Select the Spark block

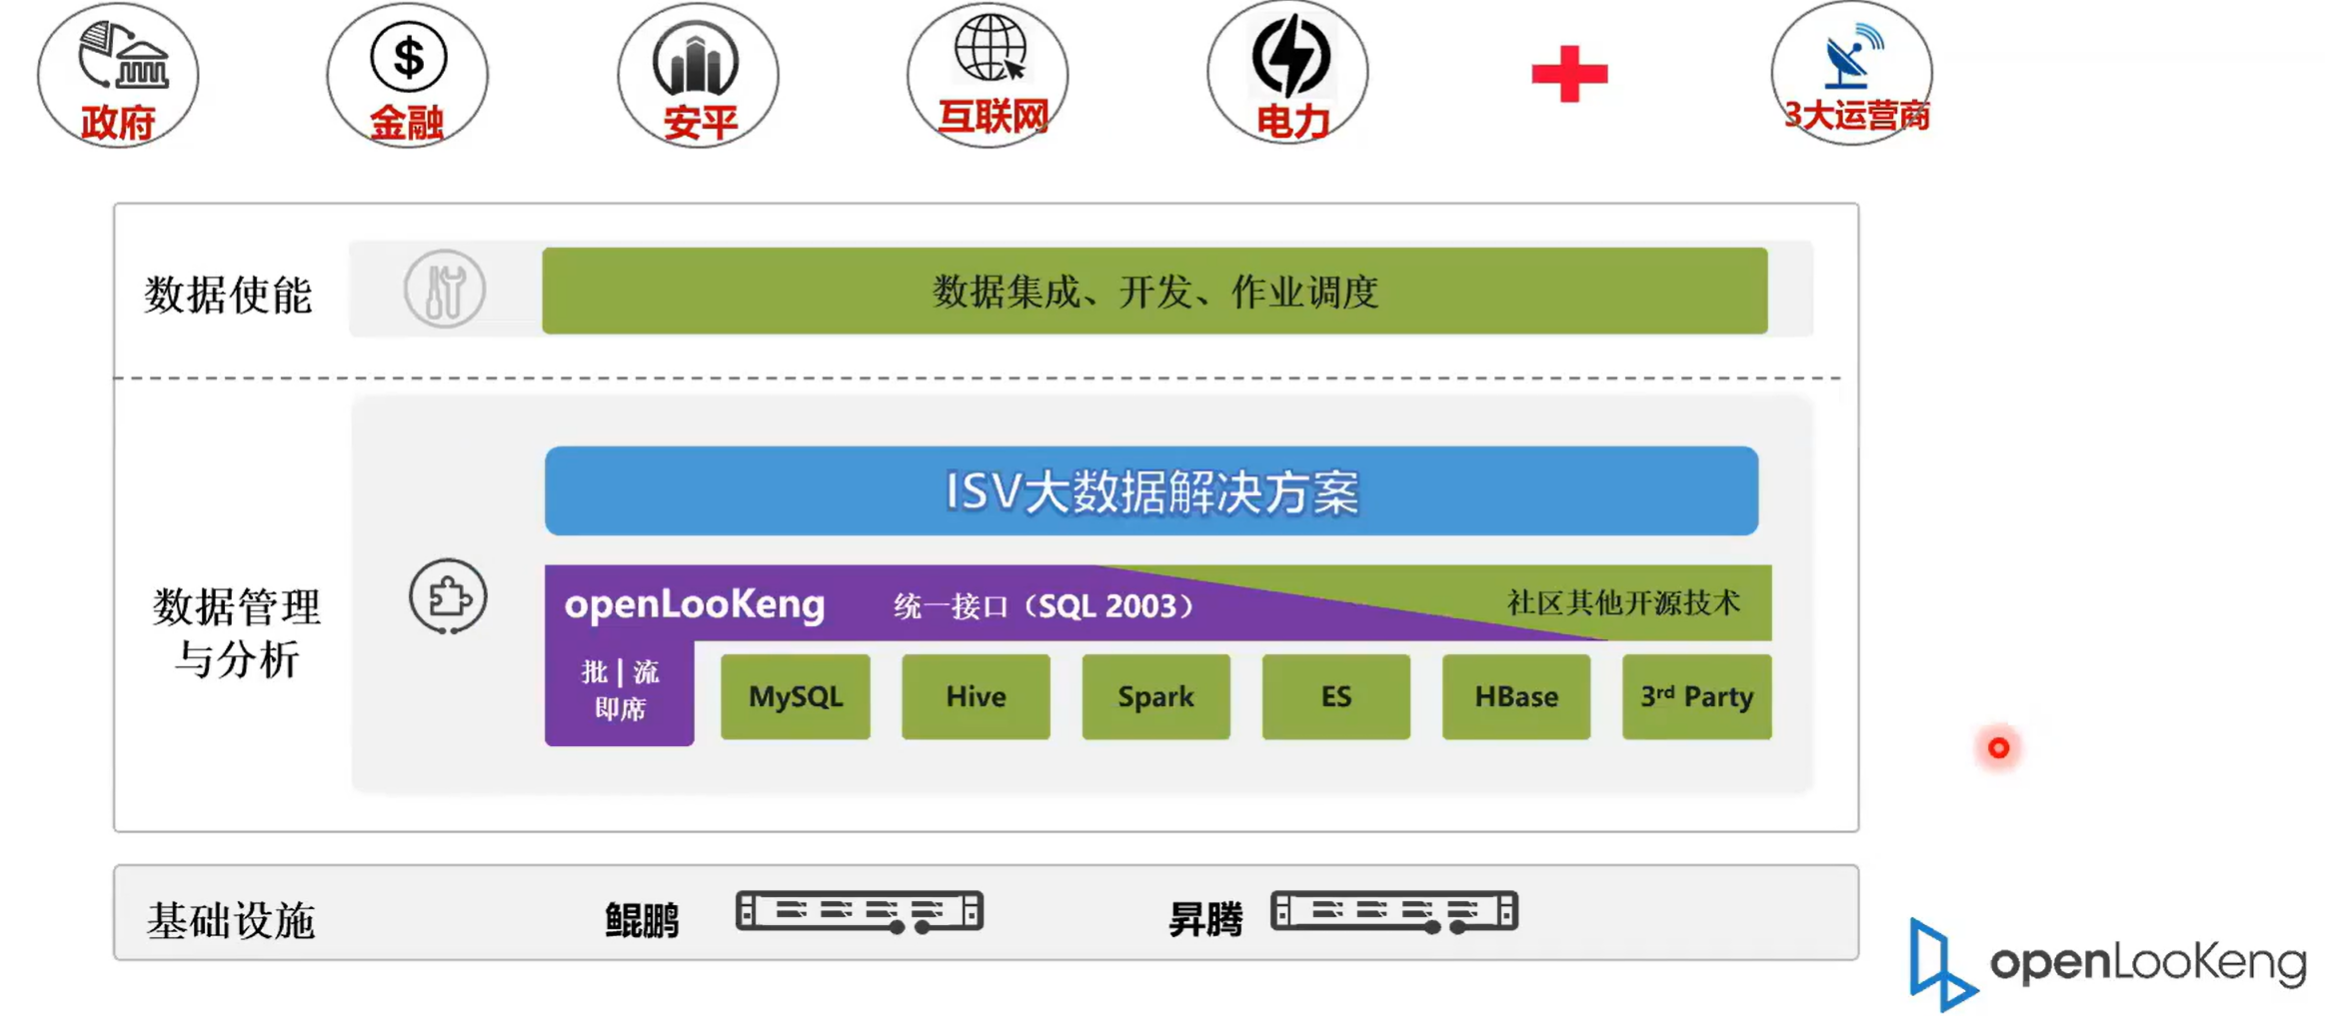(x=1156, y=697)
